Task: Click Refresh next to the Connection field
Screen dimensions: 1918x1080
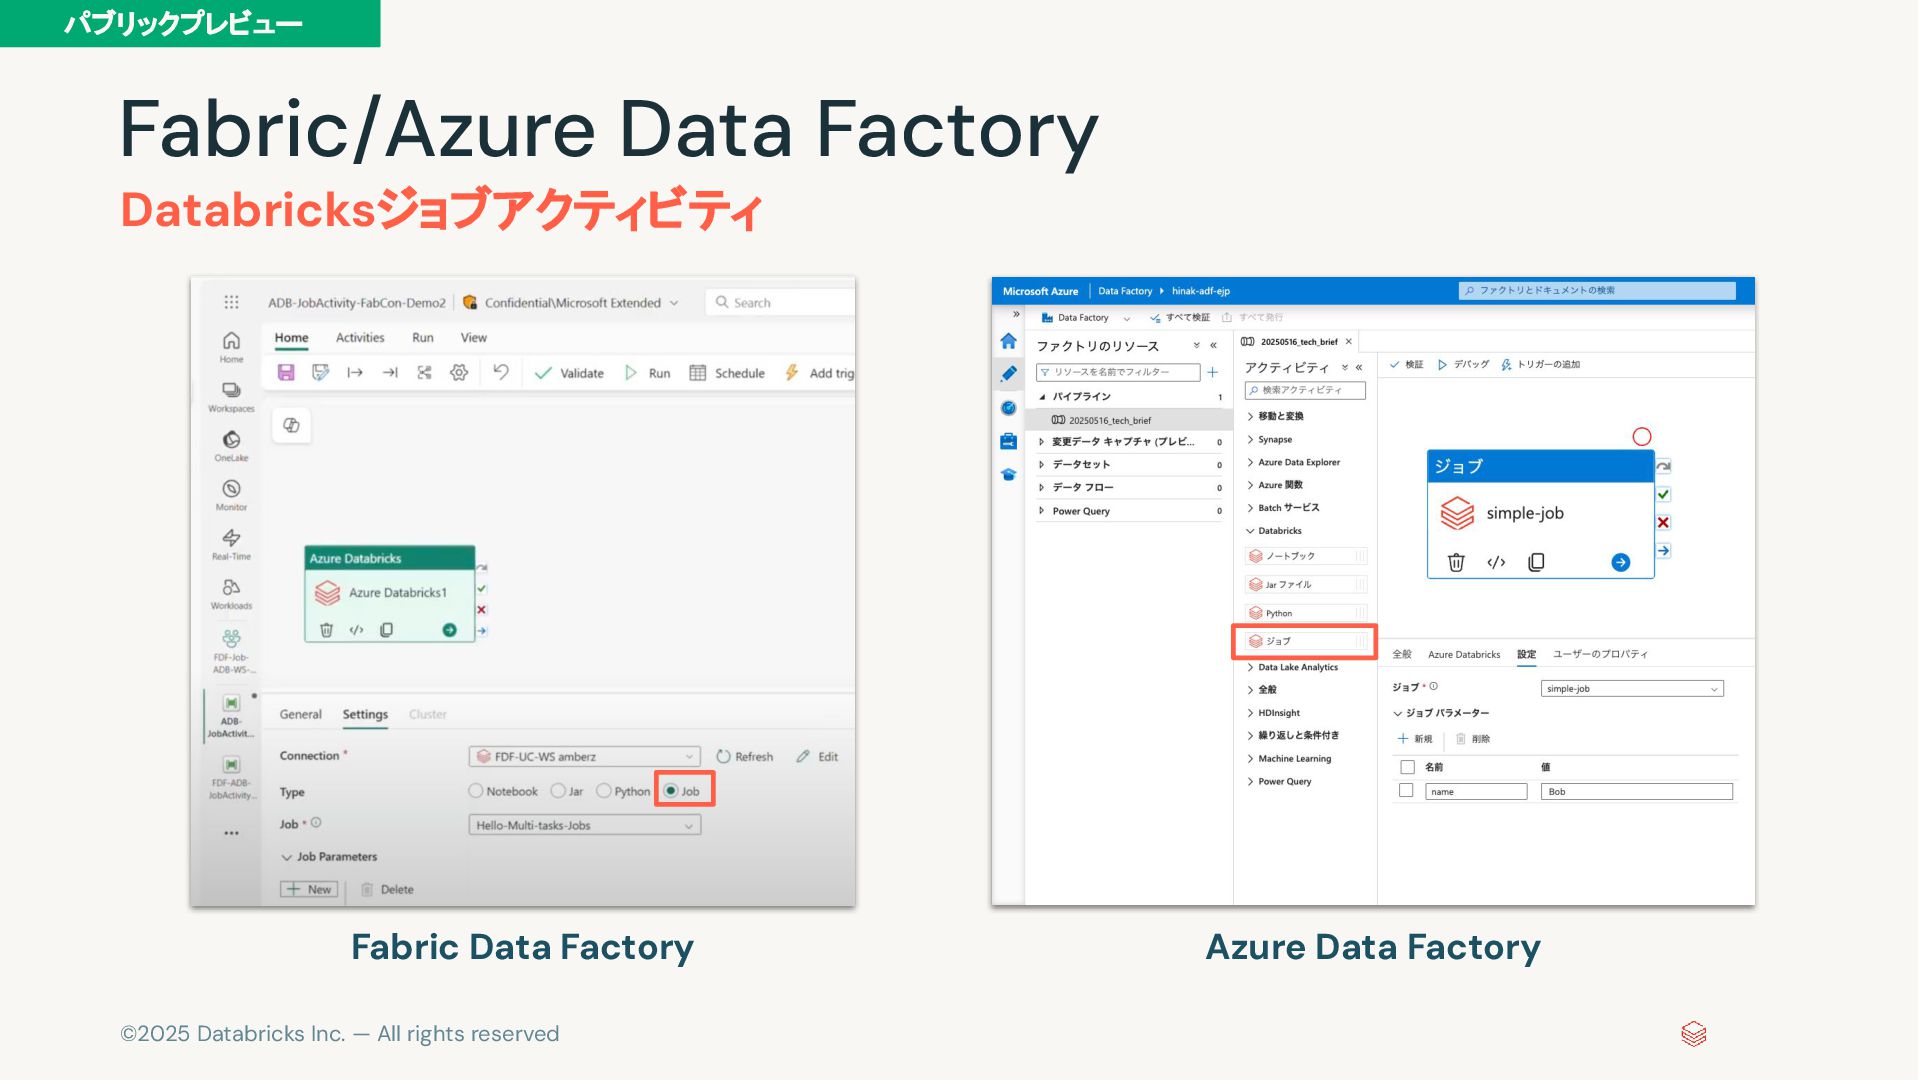Action: tap(745, 757)
